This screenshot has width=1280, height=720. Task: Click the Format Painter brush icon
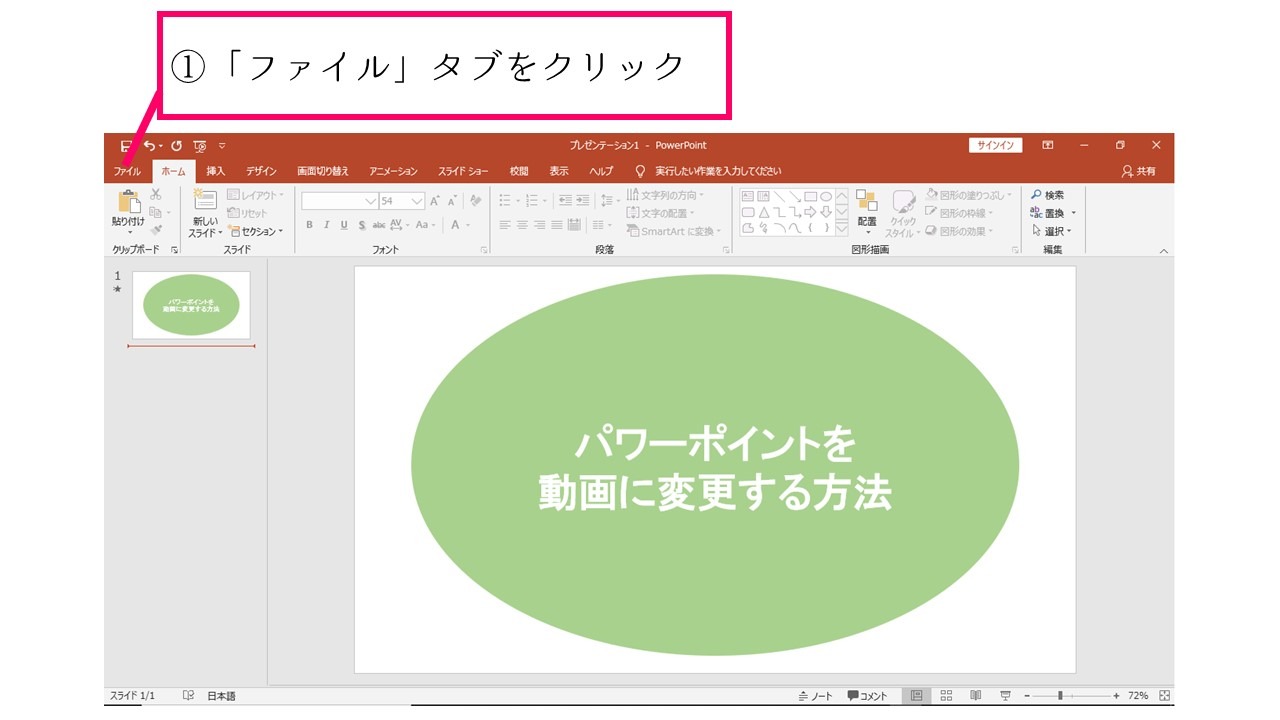click(156, 230)
